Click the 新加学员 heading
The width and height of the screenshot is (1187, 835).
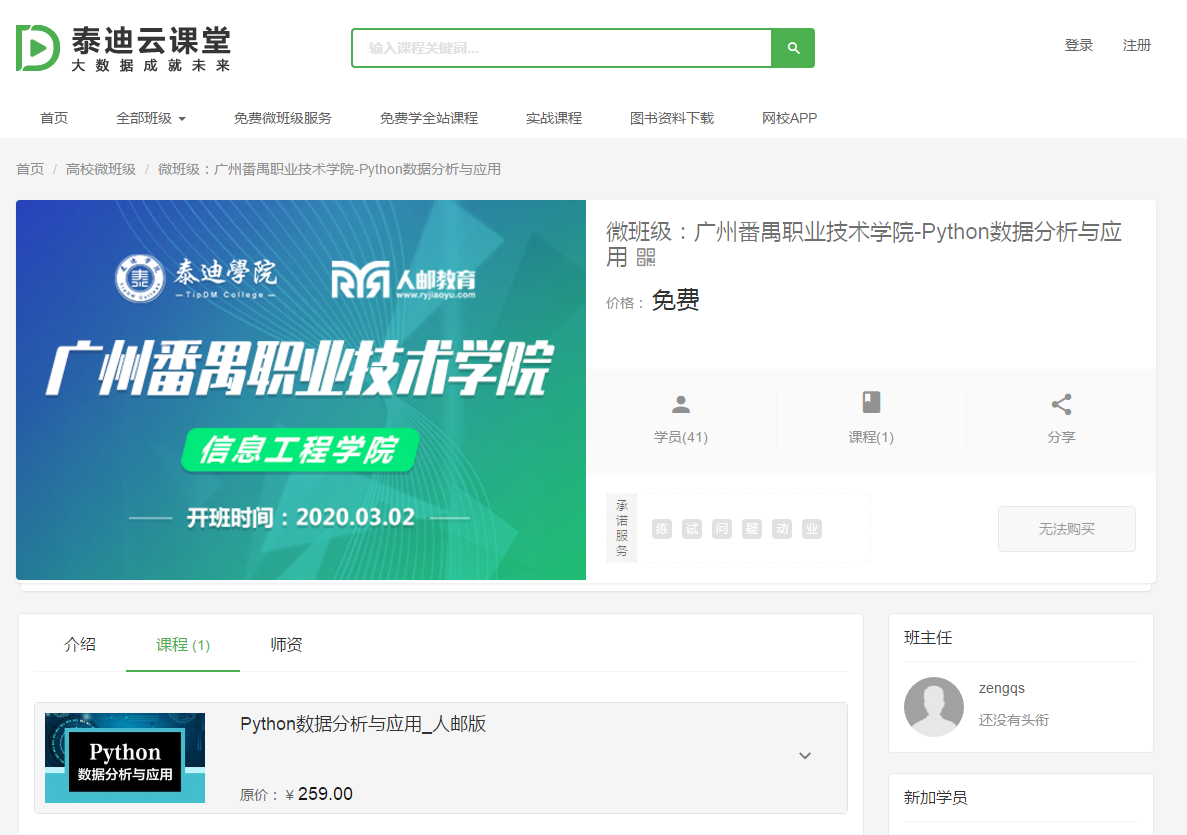(935, 797)
